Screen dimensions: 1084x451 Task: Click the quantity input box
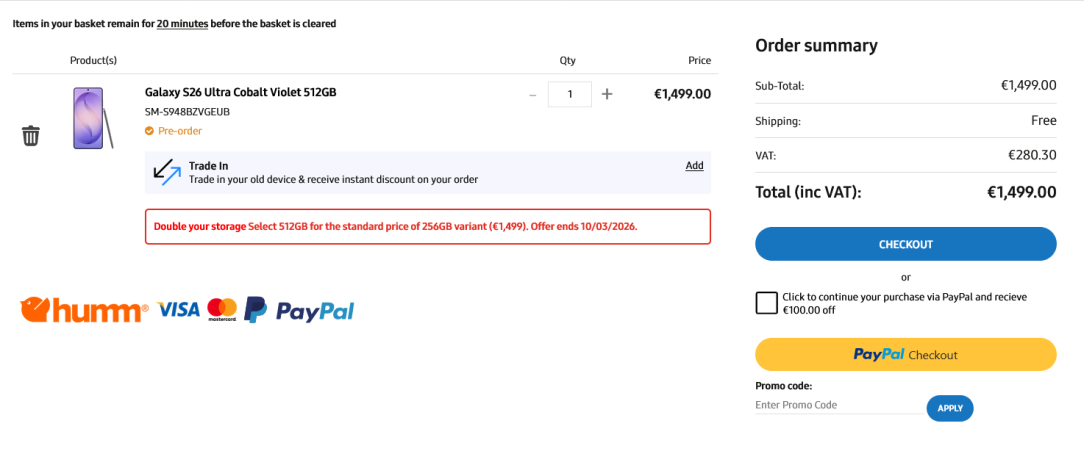tap(570, 94)
